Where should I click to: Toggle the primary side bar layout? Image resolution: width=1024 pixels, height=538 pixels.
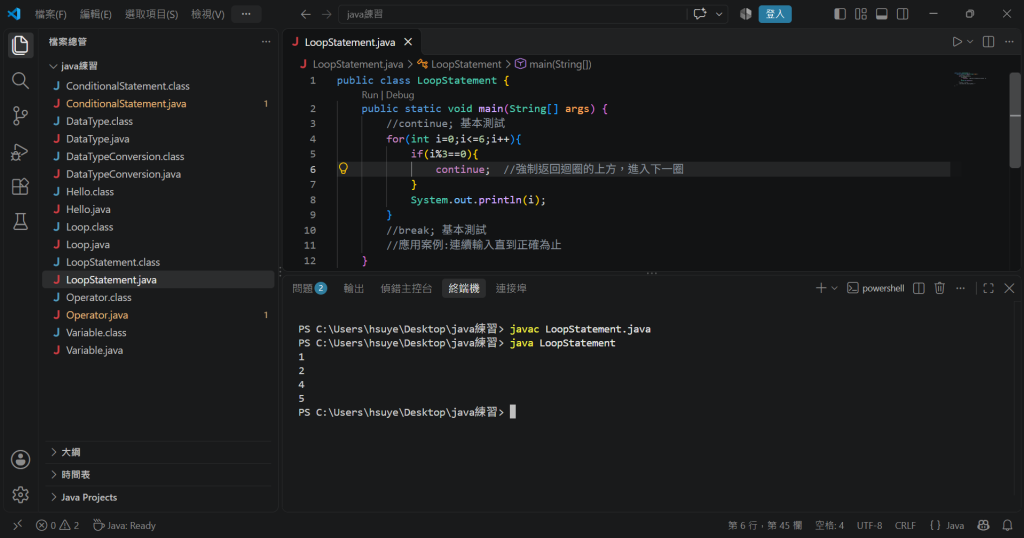click(840, 14)
